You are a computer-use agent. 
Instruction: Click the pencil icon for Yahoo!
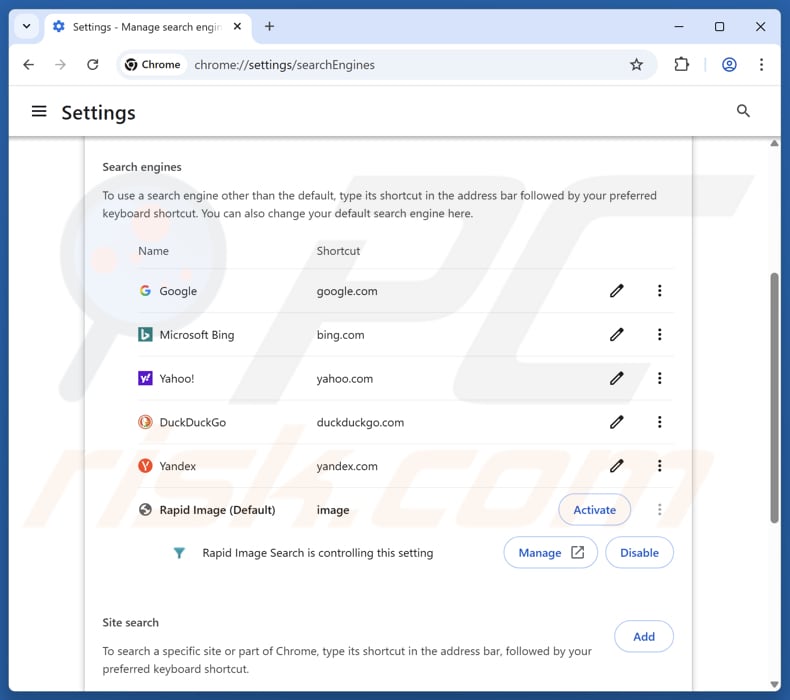click(x=617, y=379)
